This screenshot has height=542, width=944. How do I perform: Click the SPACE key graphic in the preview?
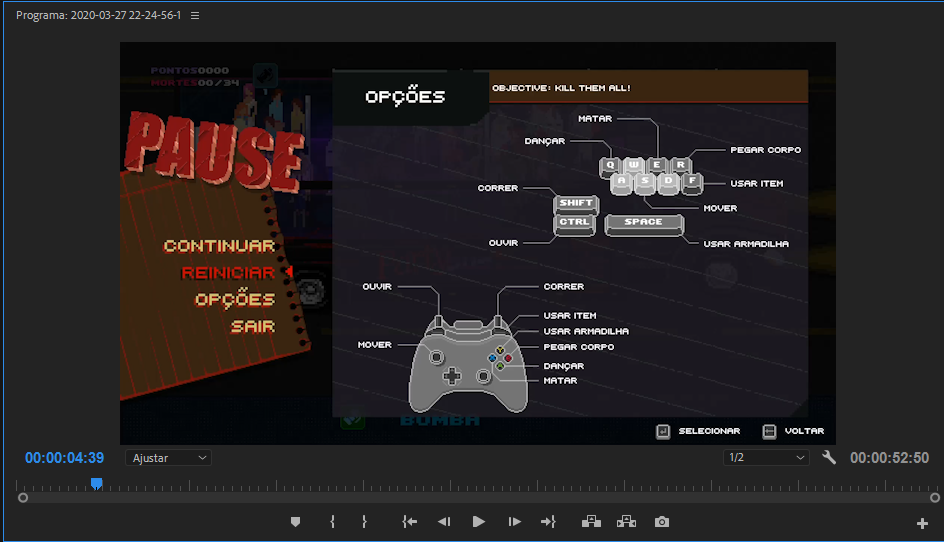coord(644,224)
